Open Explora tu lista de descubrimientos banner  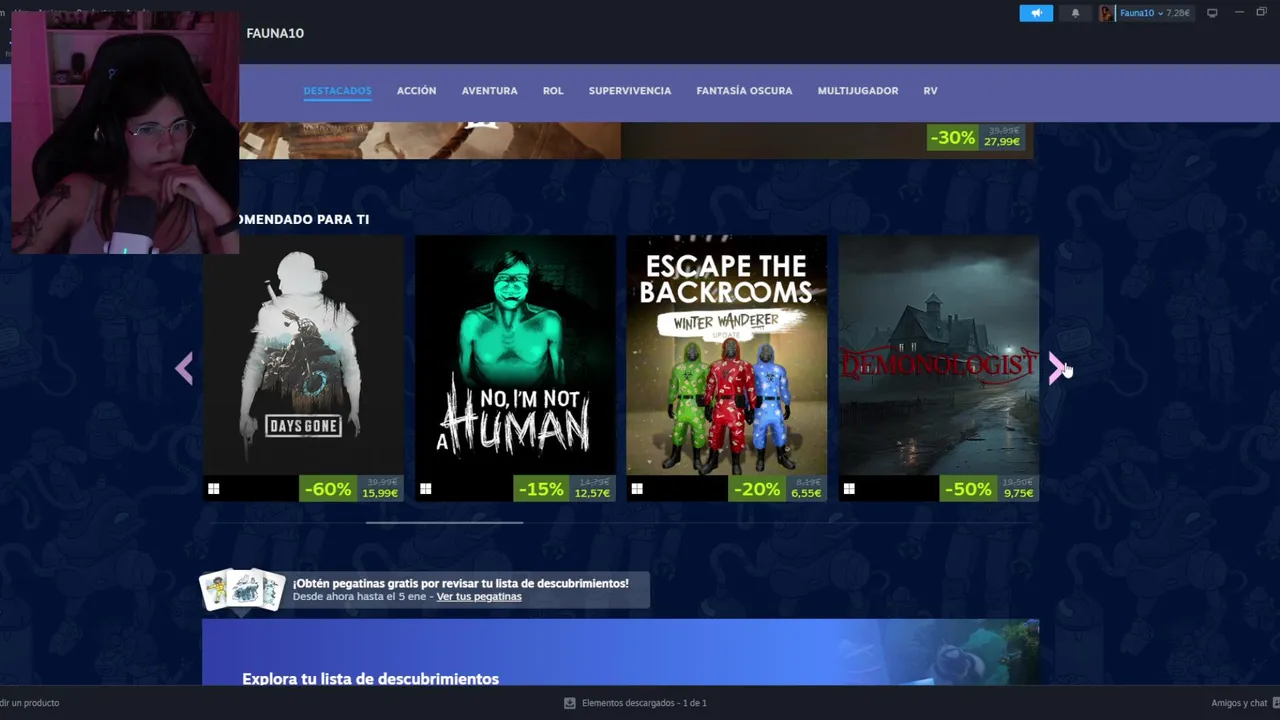620,652
